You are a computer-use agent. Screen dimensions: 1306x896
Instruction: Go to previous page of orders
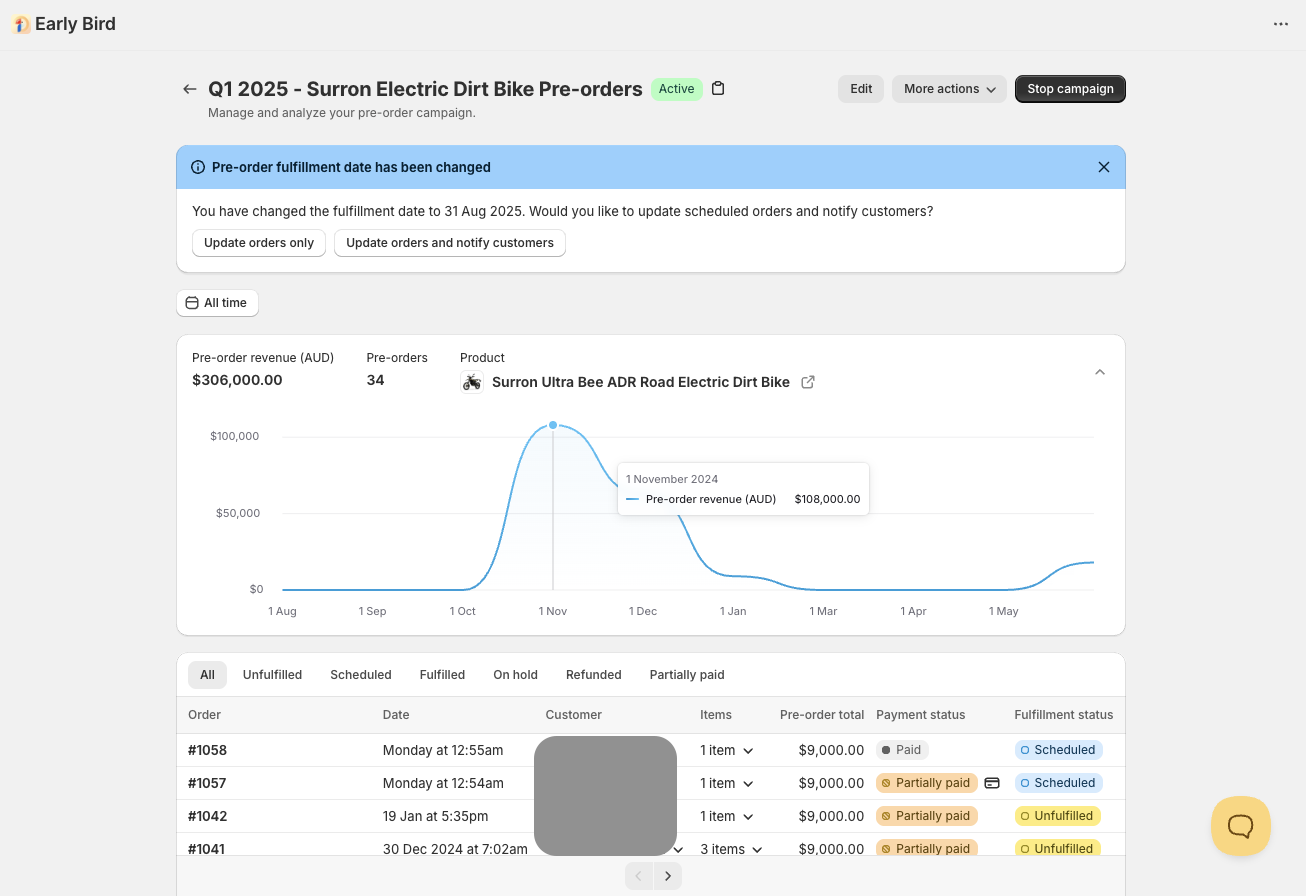point(640,877)
